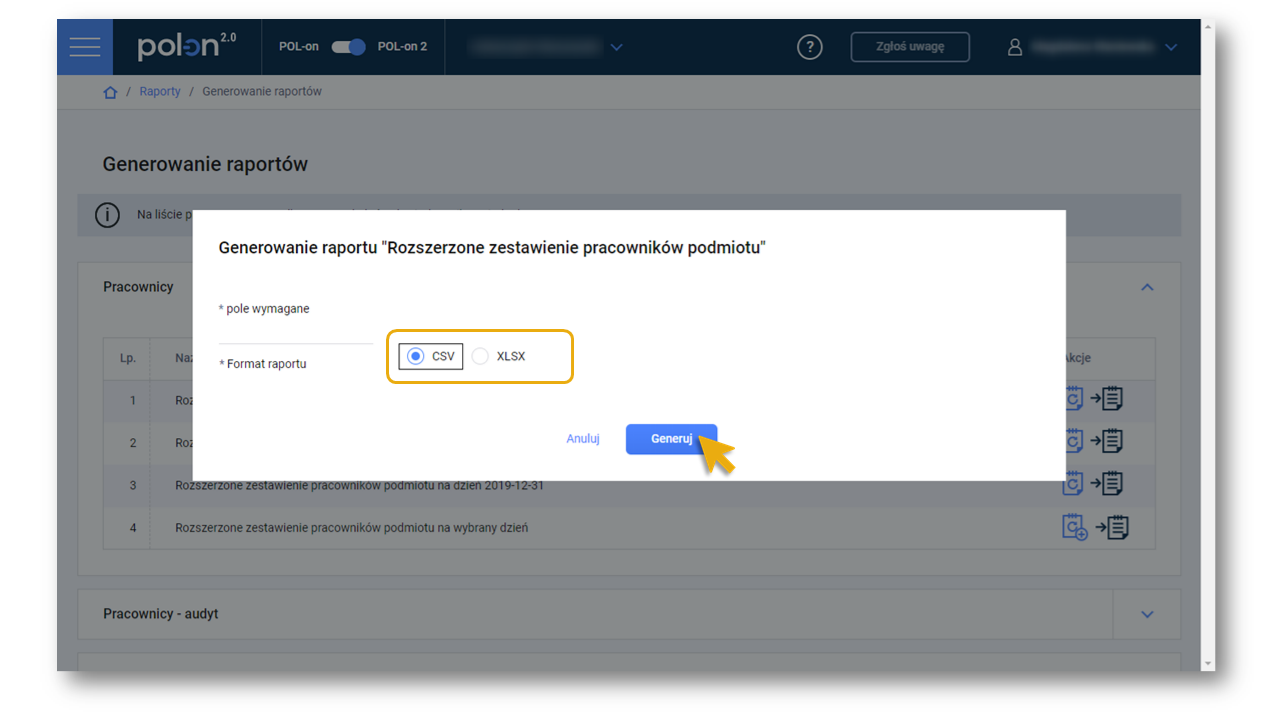The image size is (1270, 720).
Task: Select the CSV report format
Action: pos(416,357)
